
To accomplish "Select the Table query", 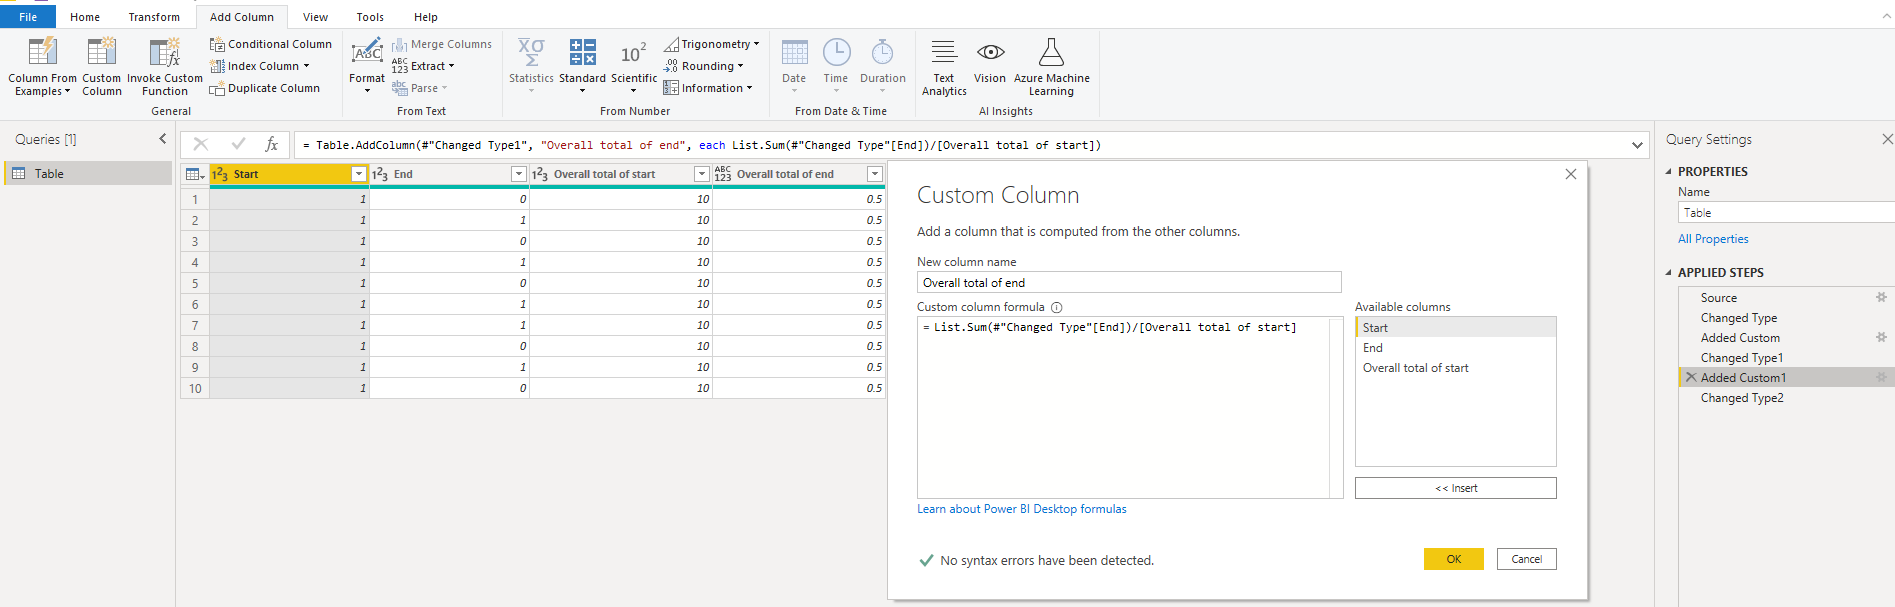I will coord(88,174).
